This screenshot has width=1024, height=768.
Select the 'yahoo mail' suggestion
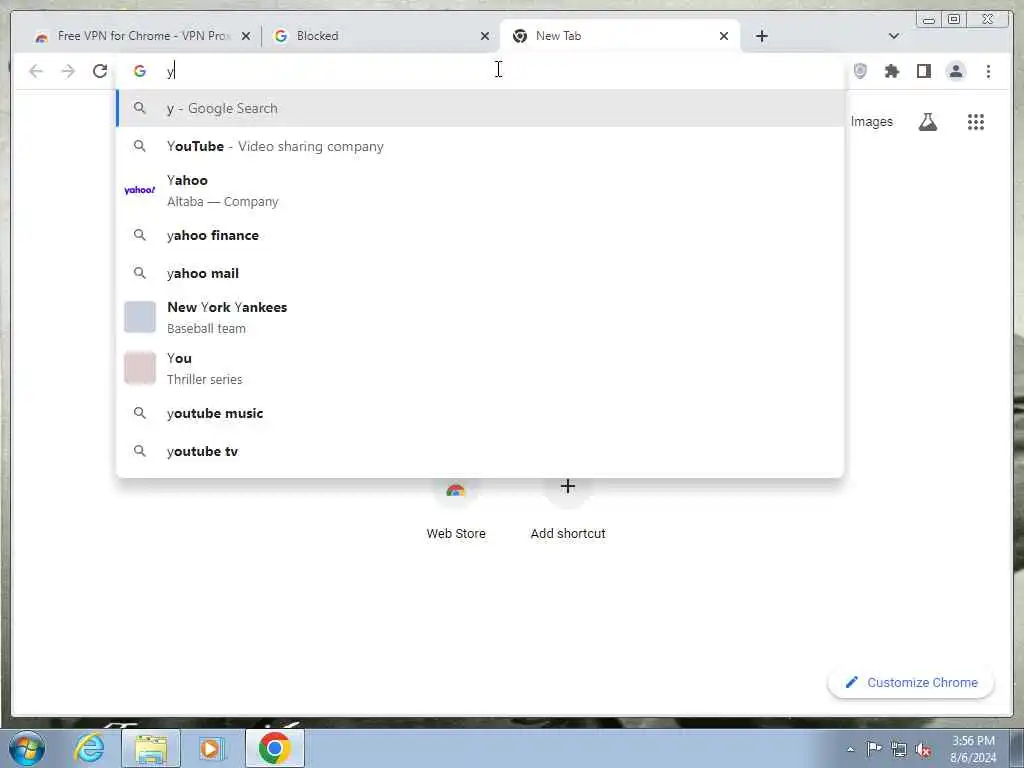(480, 273)
